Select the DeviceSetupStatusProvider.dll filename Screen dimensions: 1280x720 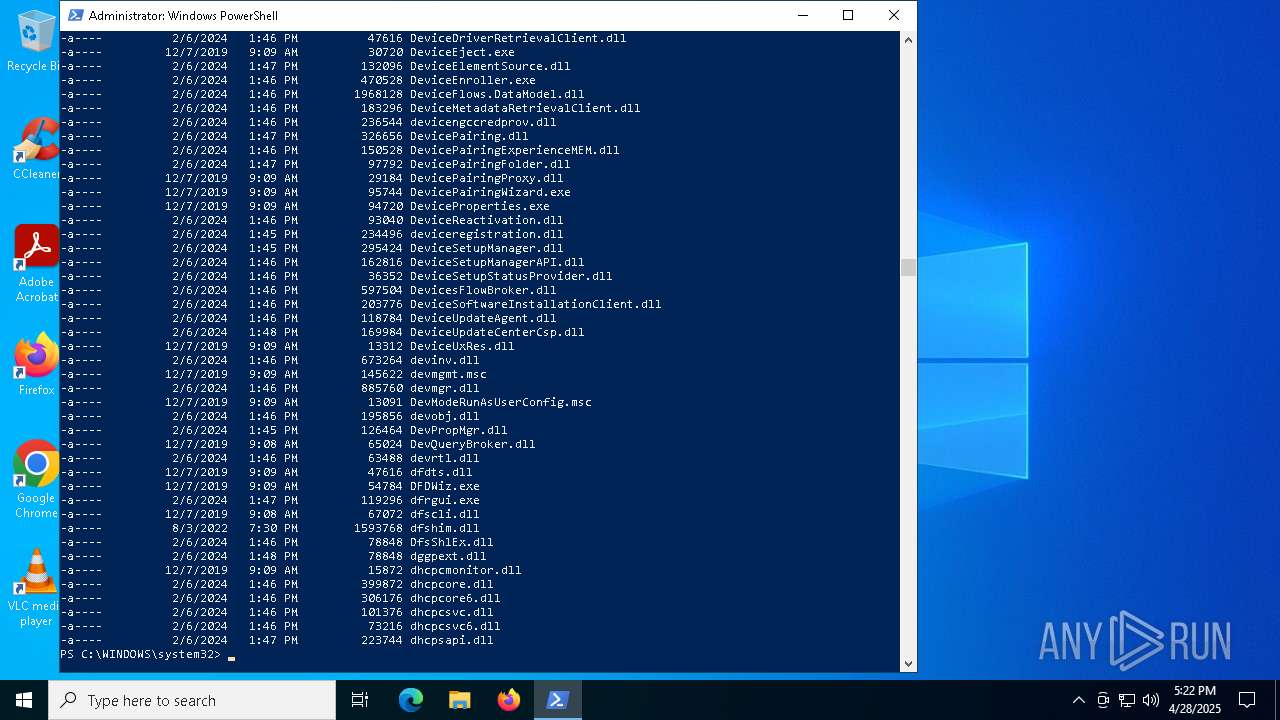click(x=511, y=276)
